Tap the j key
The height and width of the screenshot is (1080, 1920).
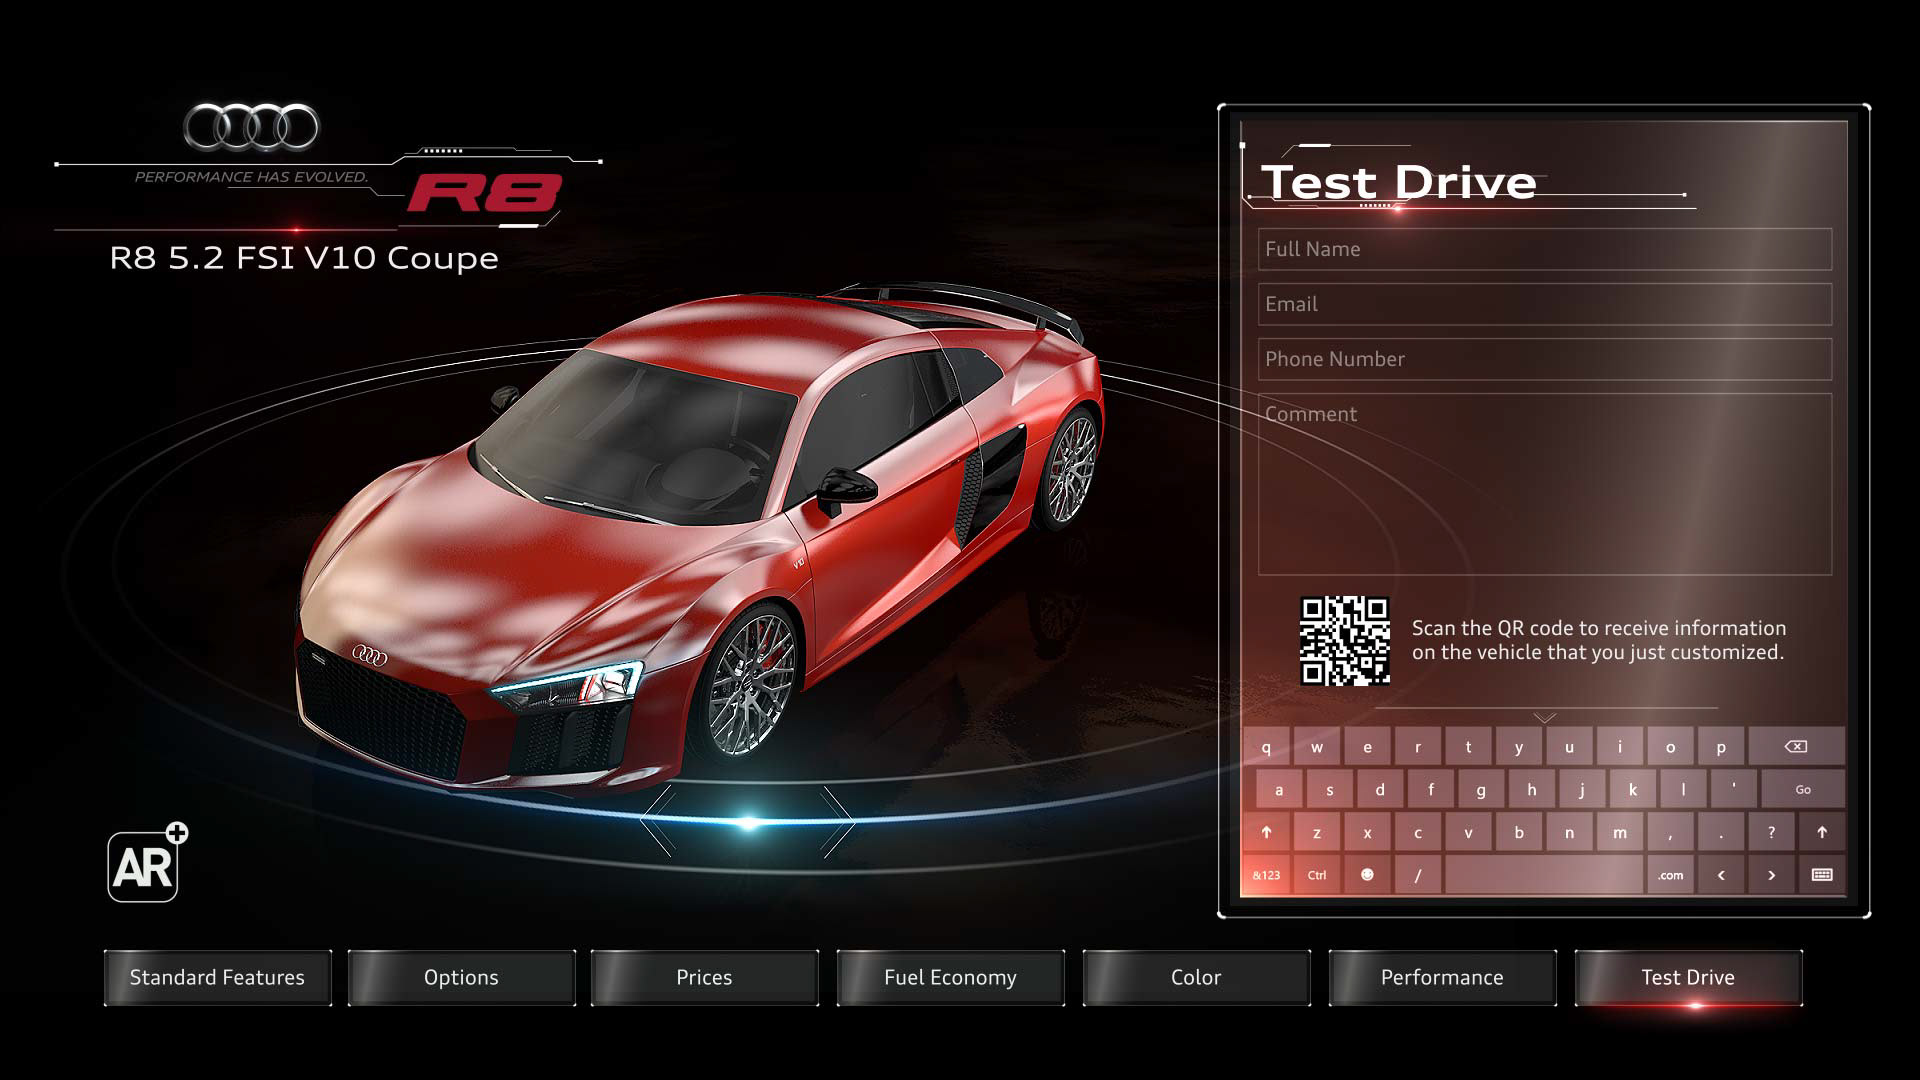(1582, 790)
